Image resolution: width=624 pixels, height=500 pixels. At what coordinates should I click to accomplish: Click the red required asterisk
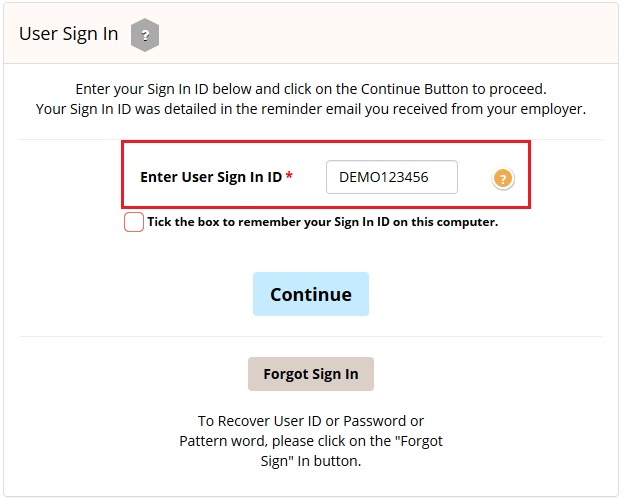(289, 175)
